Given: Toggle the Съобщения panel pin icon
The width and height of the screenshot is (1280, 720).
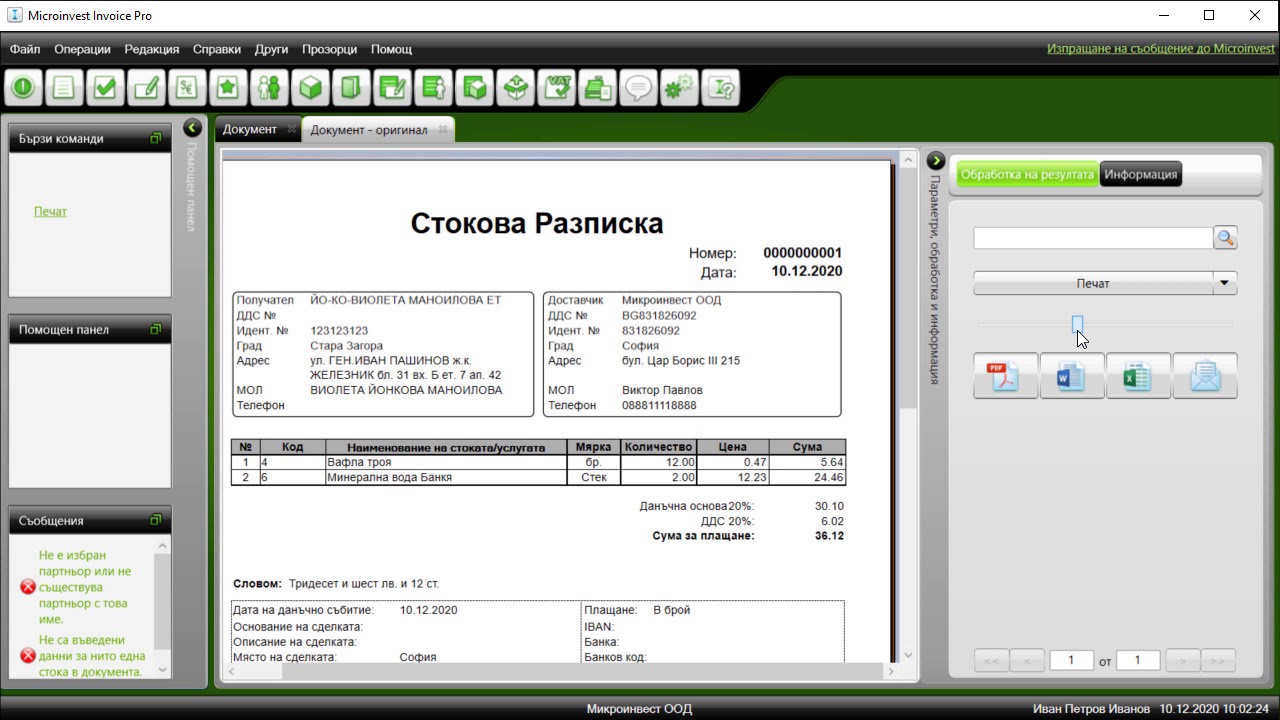Looking at the screenshot, I should click(156, 520).
